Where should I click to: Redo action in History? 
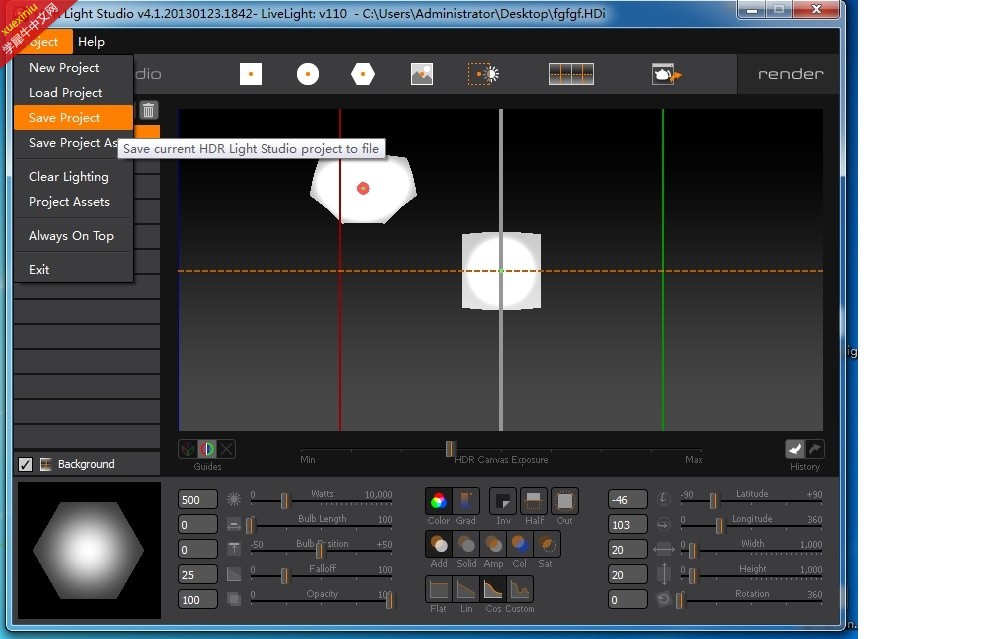point(814,449)
